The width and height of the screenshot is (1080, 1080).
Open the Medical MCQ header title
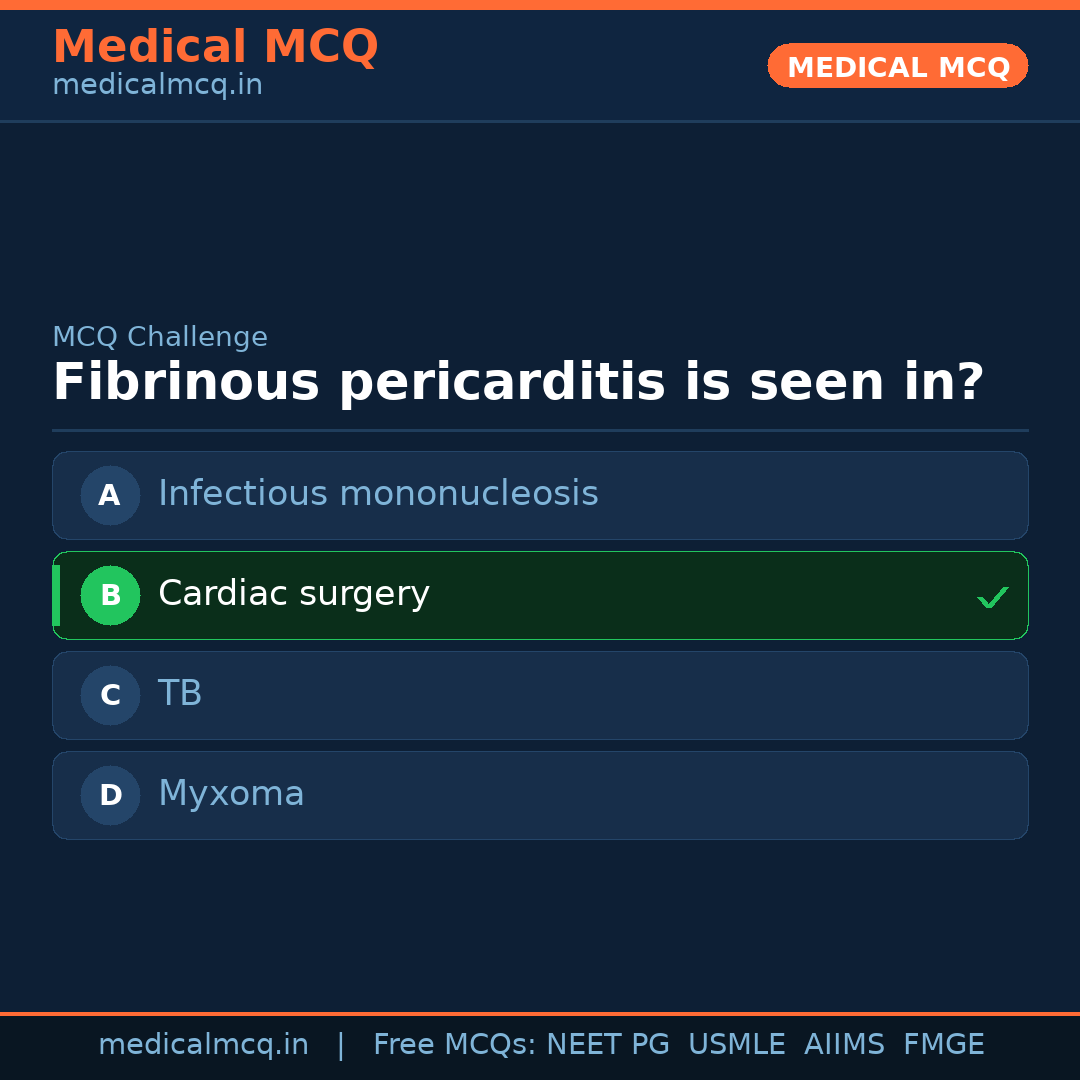coord(215,47)
